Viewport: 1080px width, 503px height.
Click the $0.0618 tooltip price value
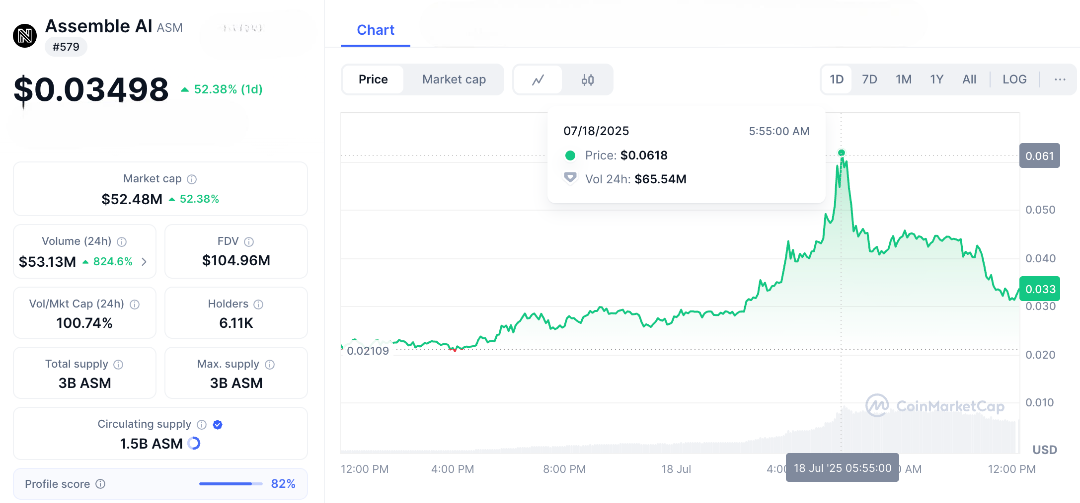point(644,155)
